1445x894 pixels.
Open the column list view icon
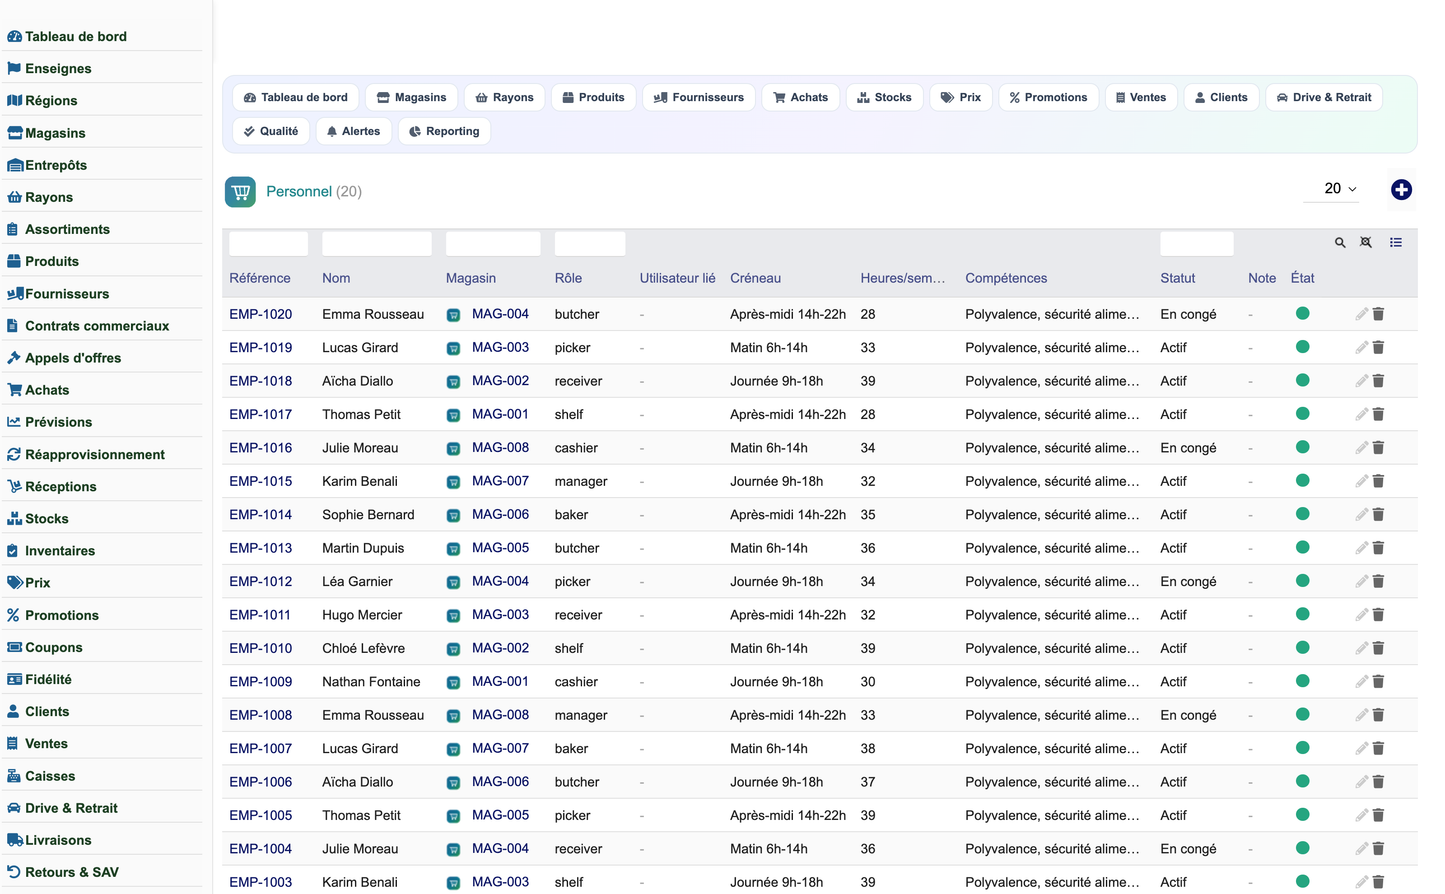pyautogui.click(x=1396, y=243)
